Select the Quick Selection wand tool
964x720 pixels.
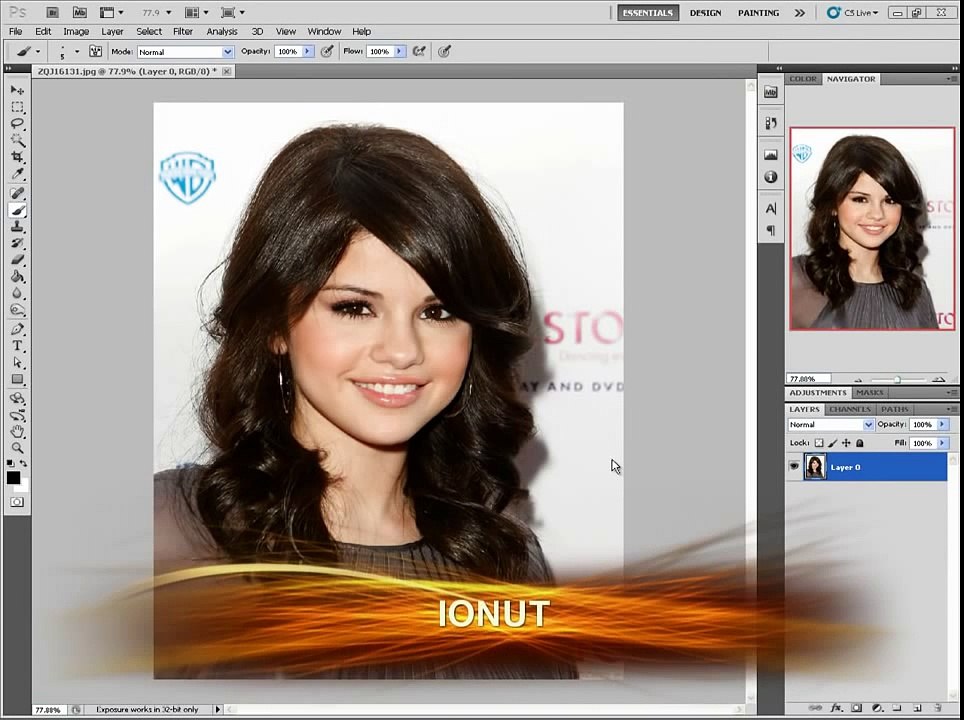pyautogui.click(x=17, y=141)
